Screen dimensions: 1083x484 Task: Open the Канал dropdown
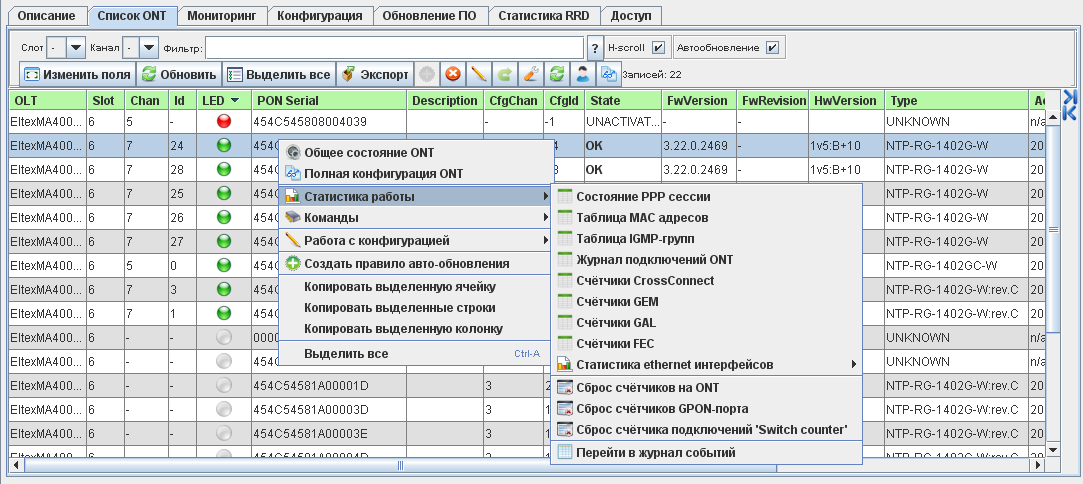click(149, 48)
